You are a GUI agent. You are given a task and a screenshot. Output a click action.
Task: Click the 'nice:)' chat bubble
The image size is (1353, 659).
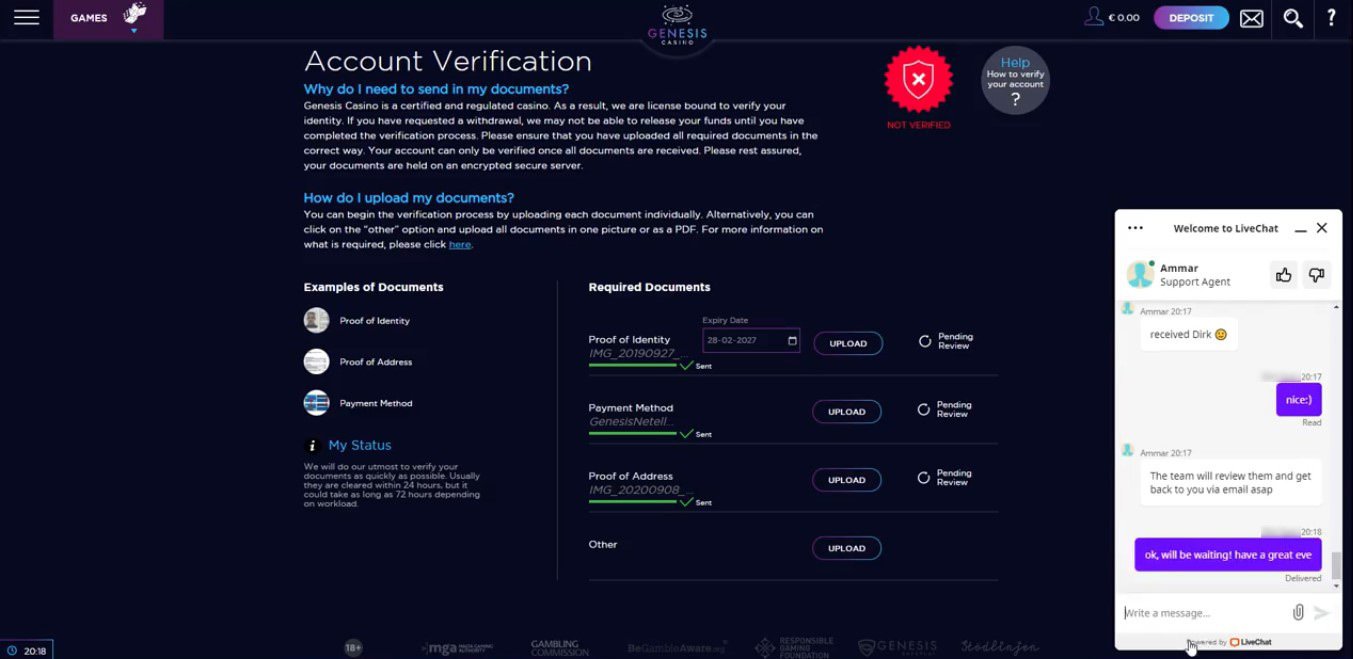click(x=1299, y=400)
